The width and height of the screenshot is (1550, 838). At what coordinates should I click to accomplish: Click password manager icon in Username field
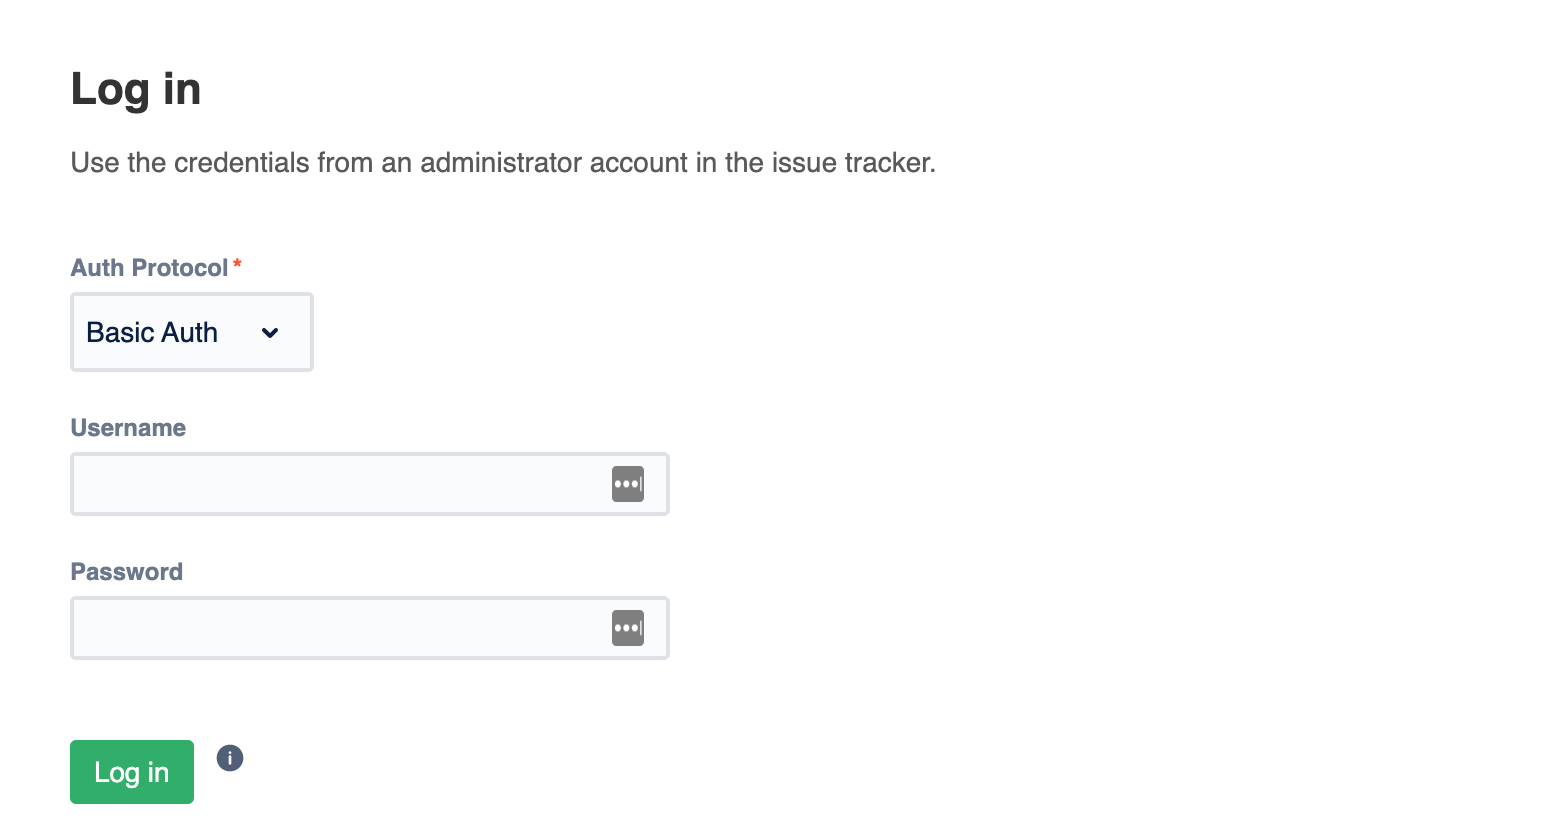tap(628, 484)
